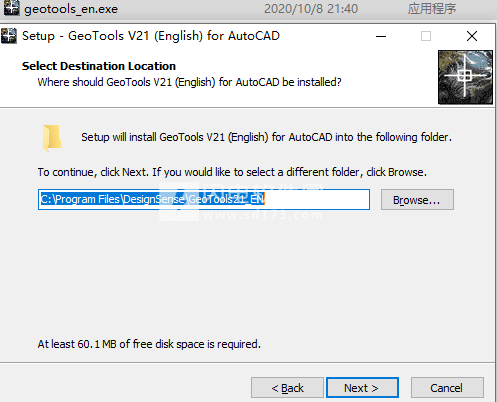
Task: Click the geotools_en.exe file name
Action: (x=71, y=9)
